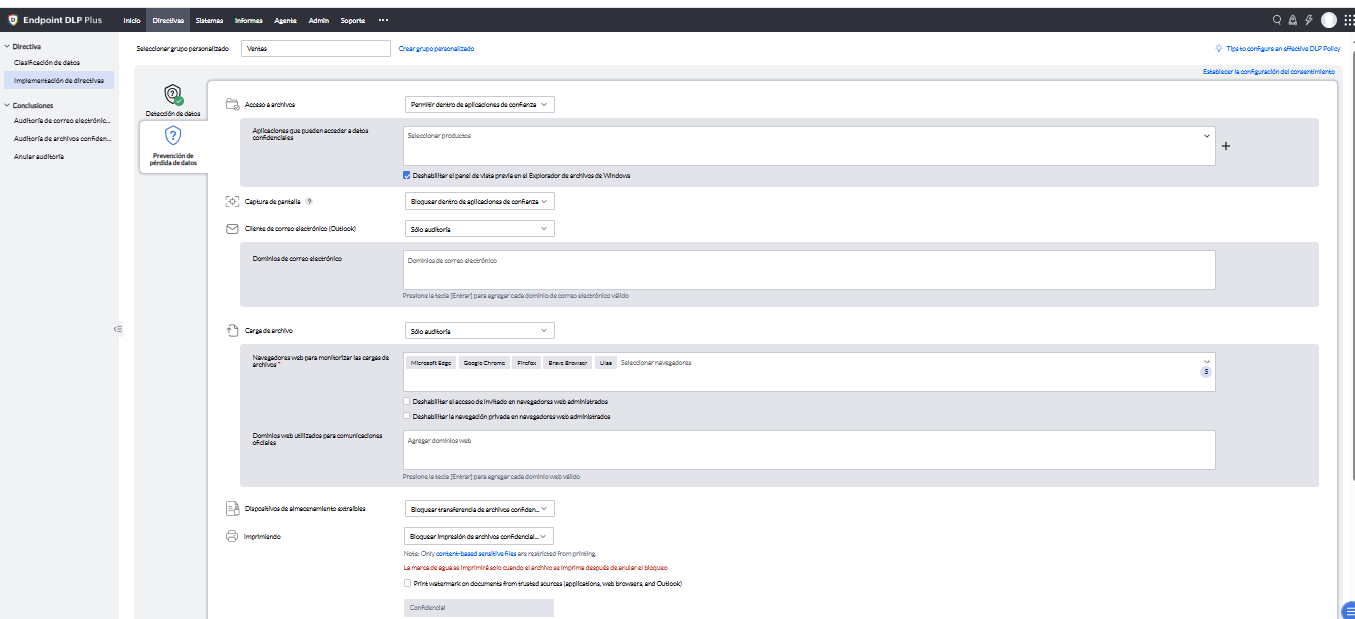Viewport: 1355px width, 619px height.
Task: Go to the Agente menu
Action: click(285, 20)
